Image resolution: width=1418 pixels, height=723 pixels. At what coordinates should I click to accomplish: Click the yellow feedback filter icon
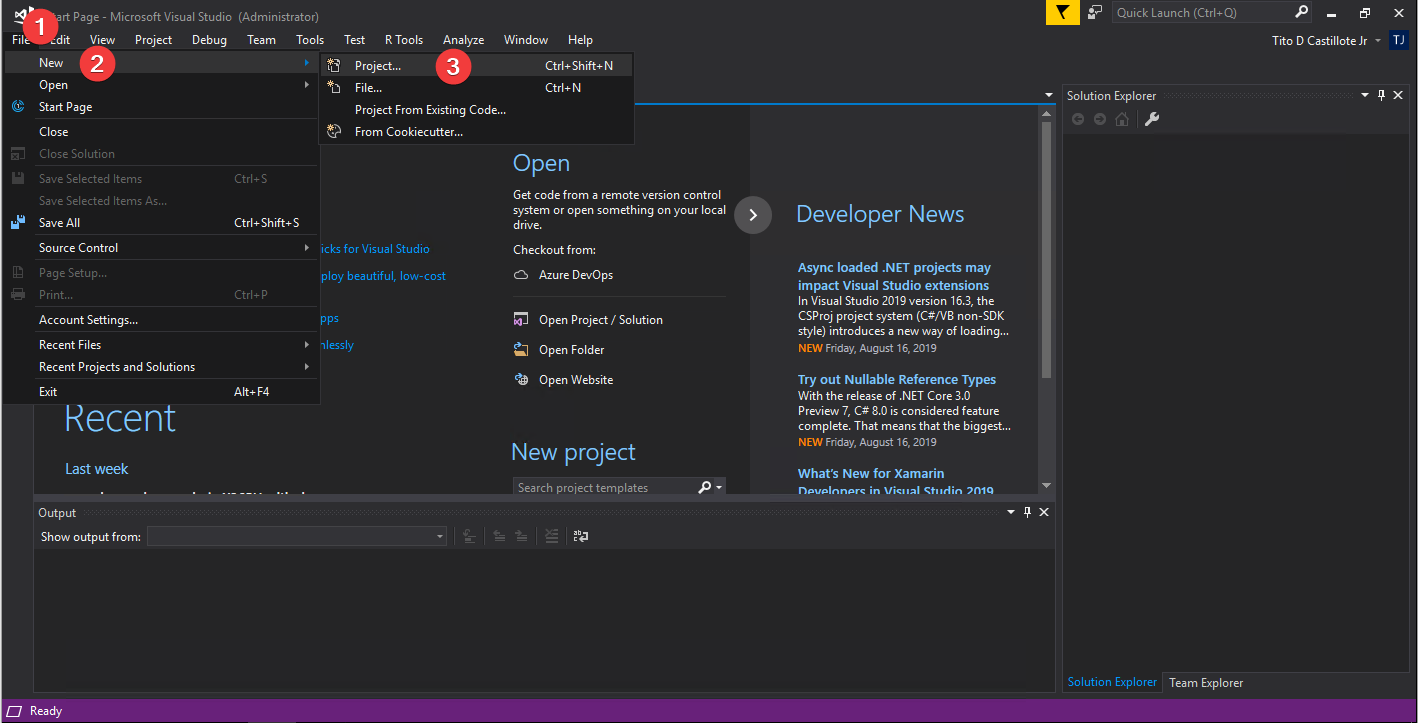coord(1062,13)
